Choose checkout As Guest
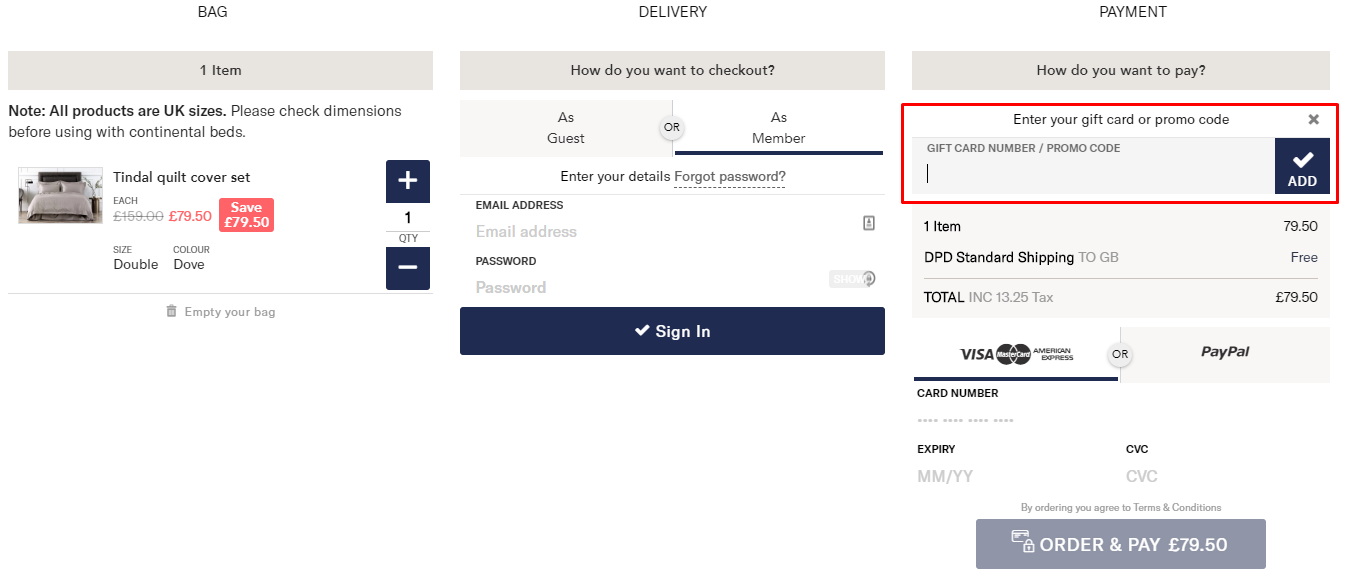 pyautogui.click(x=566, y=128)
